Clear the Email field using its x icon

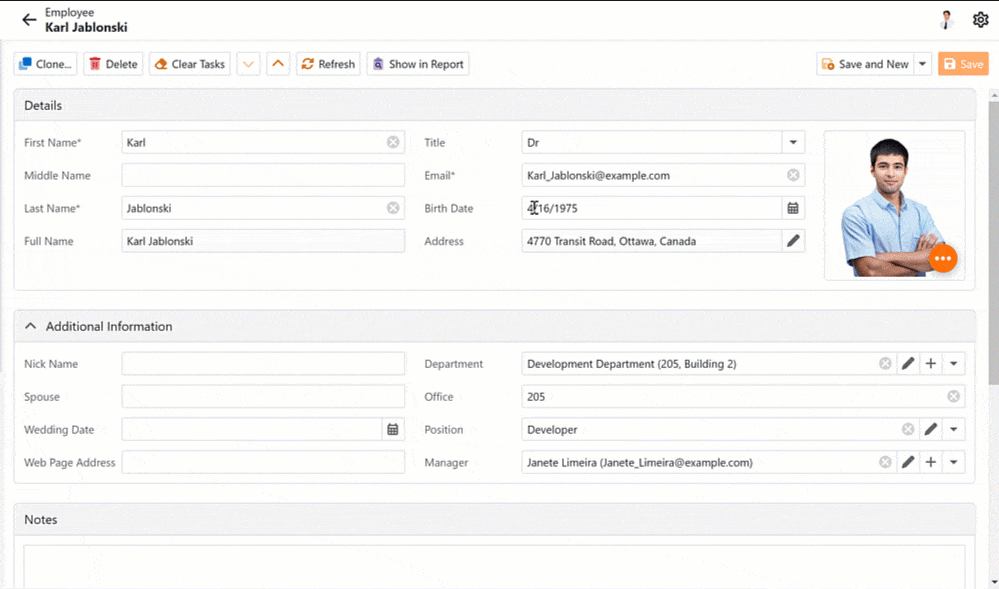[x=793, y=175]
